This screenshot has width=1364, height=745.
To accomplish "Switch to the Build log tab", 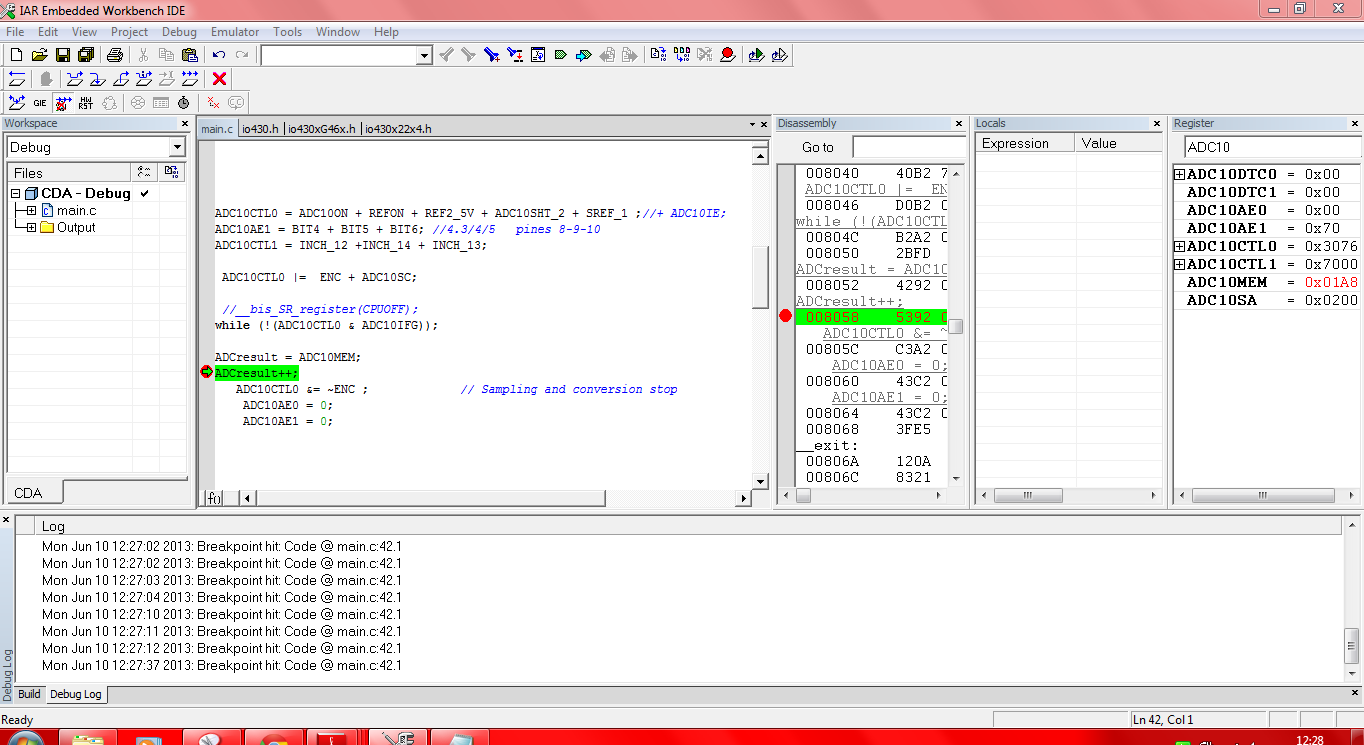I will tap(28, 694).
